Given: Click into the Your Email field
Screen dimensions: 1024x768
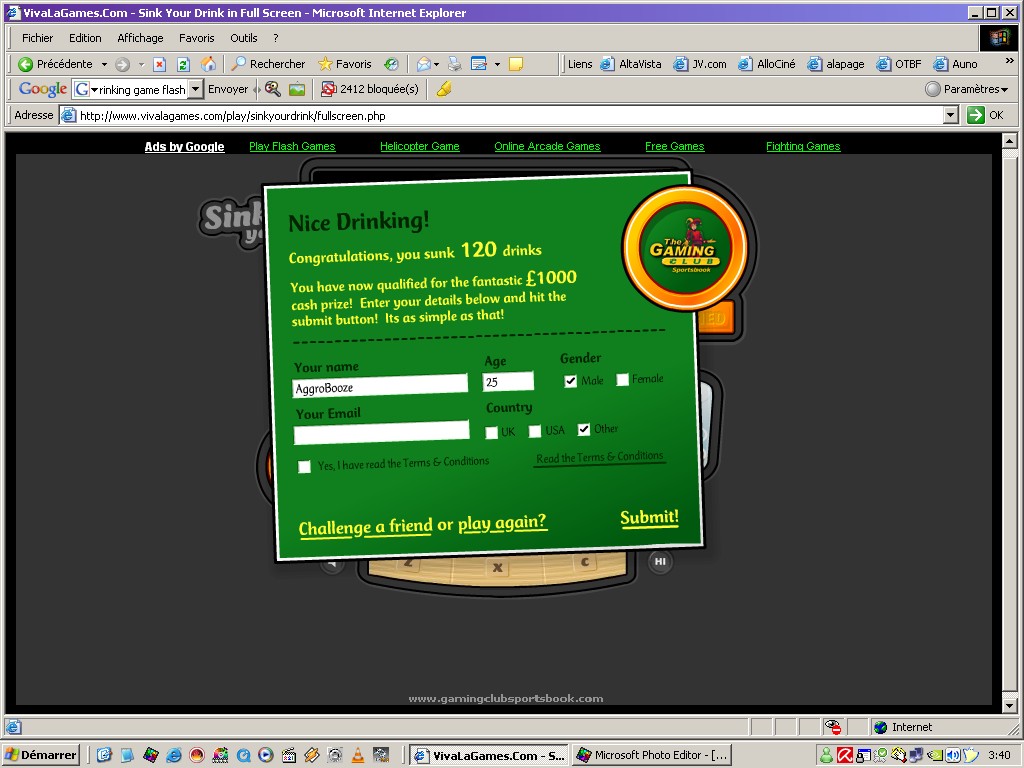Looking at the screenshot, I should [381, 432].
